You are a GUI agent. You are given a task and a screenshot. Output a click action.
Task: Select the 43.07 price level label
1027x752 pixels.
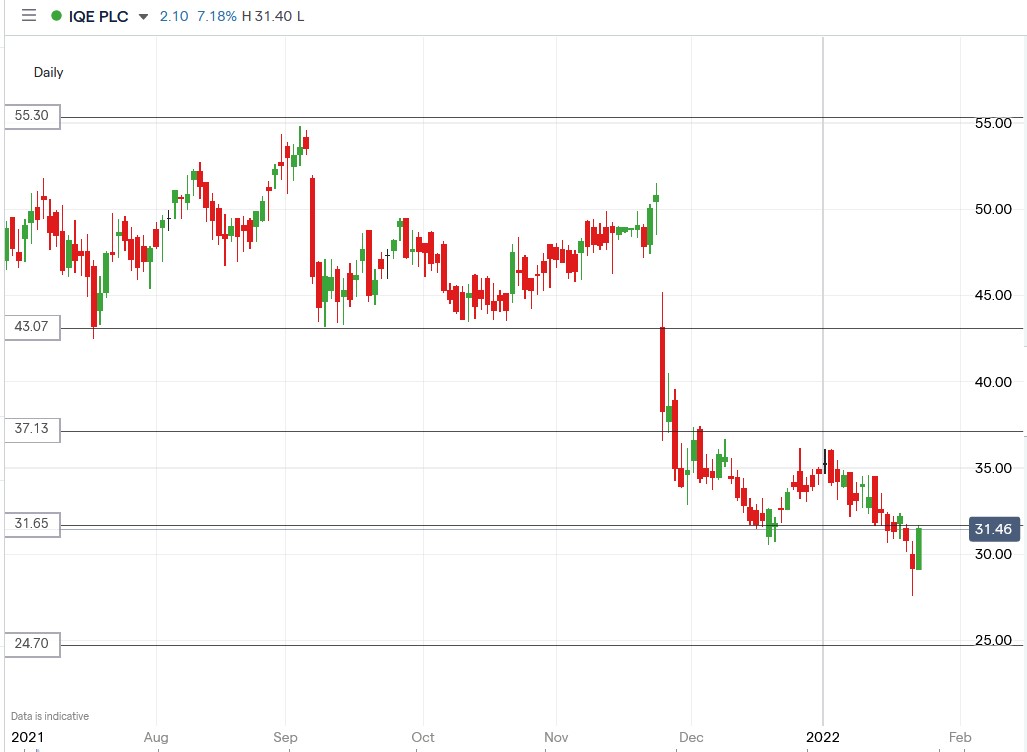(31, 327)
